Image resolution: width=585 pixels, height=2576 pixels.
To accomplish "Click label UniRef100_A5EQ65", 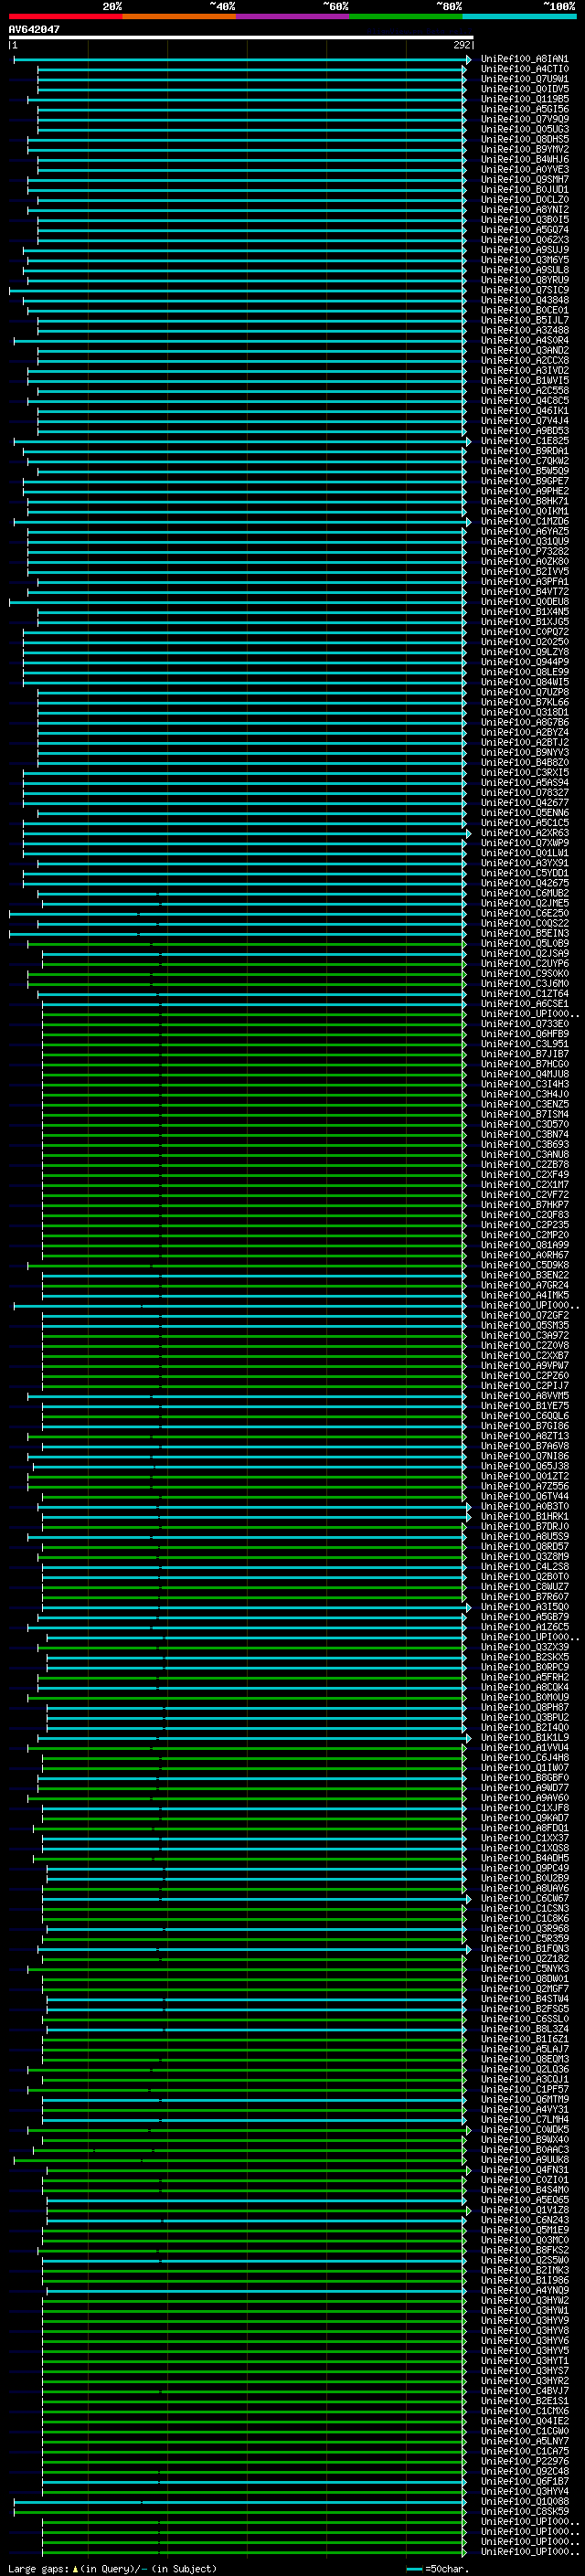I will point(524,2200).
